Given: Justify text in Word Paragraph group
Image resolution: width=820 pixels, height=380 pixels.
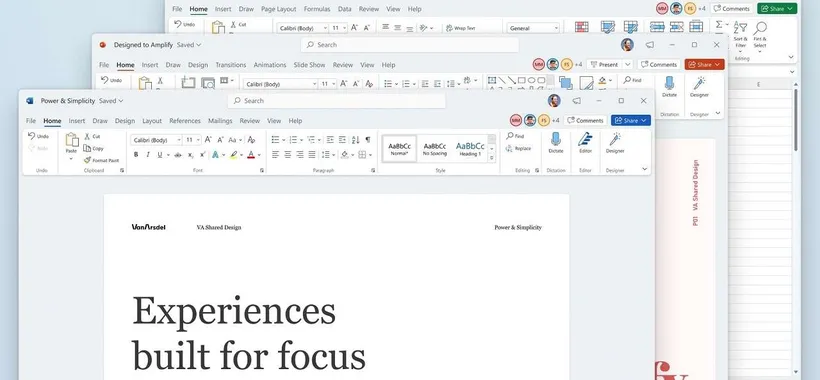Looking at the screenshot, I should coord(312,155).
